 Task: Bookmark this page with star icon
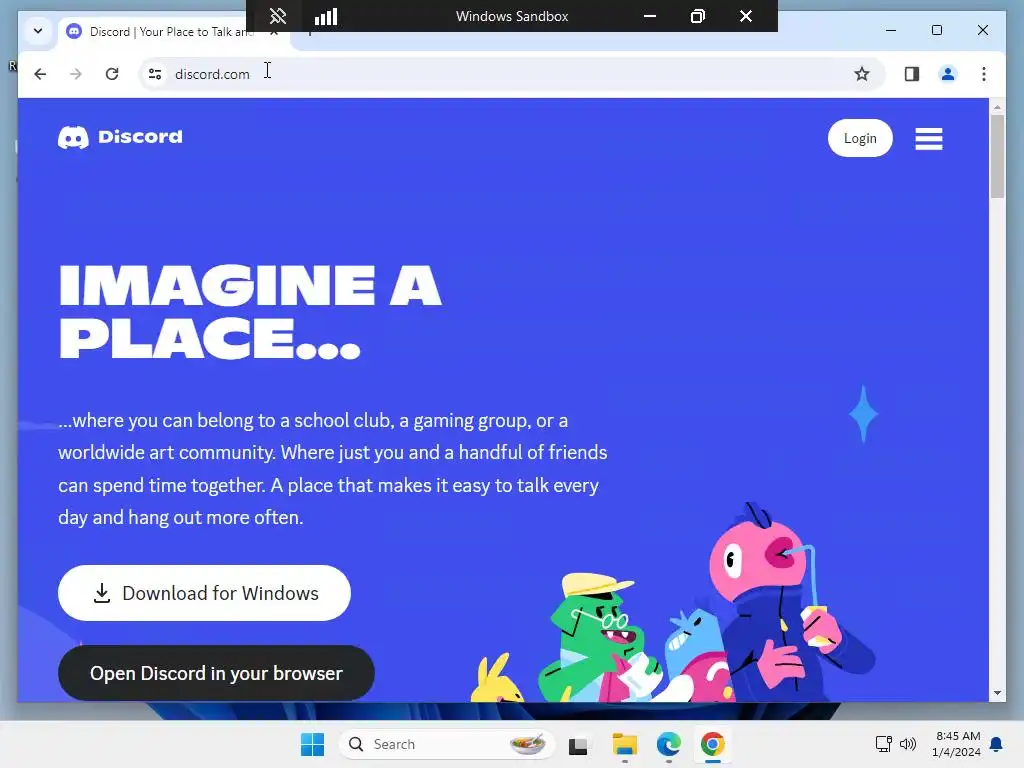tap(862, 74)
